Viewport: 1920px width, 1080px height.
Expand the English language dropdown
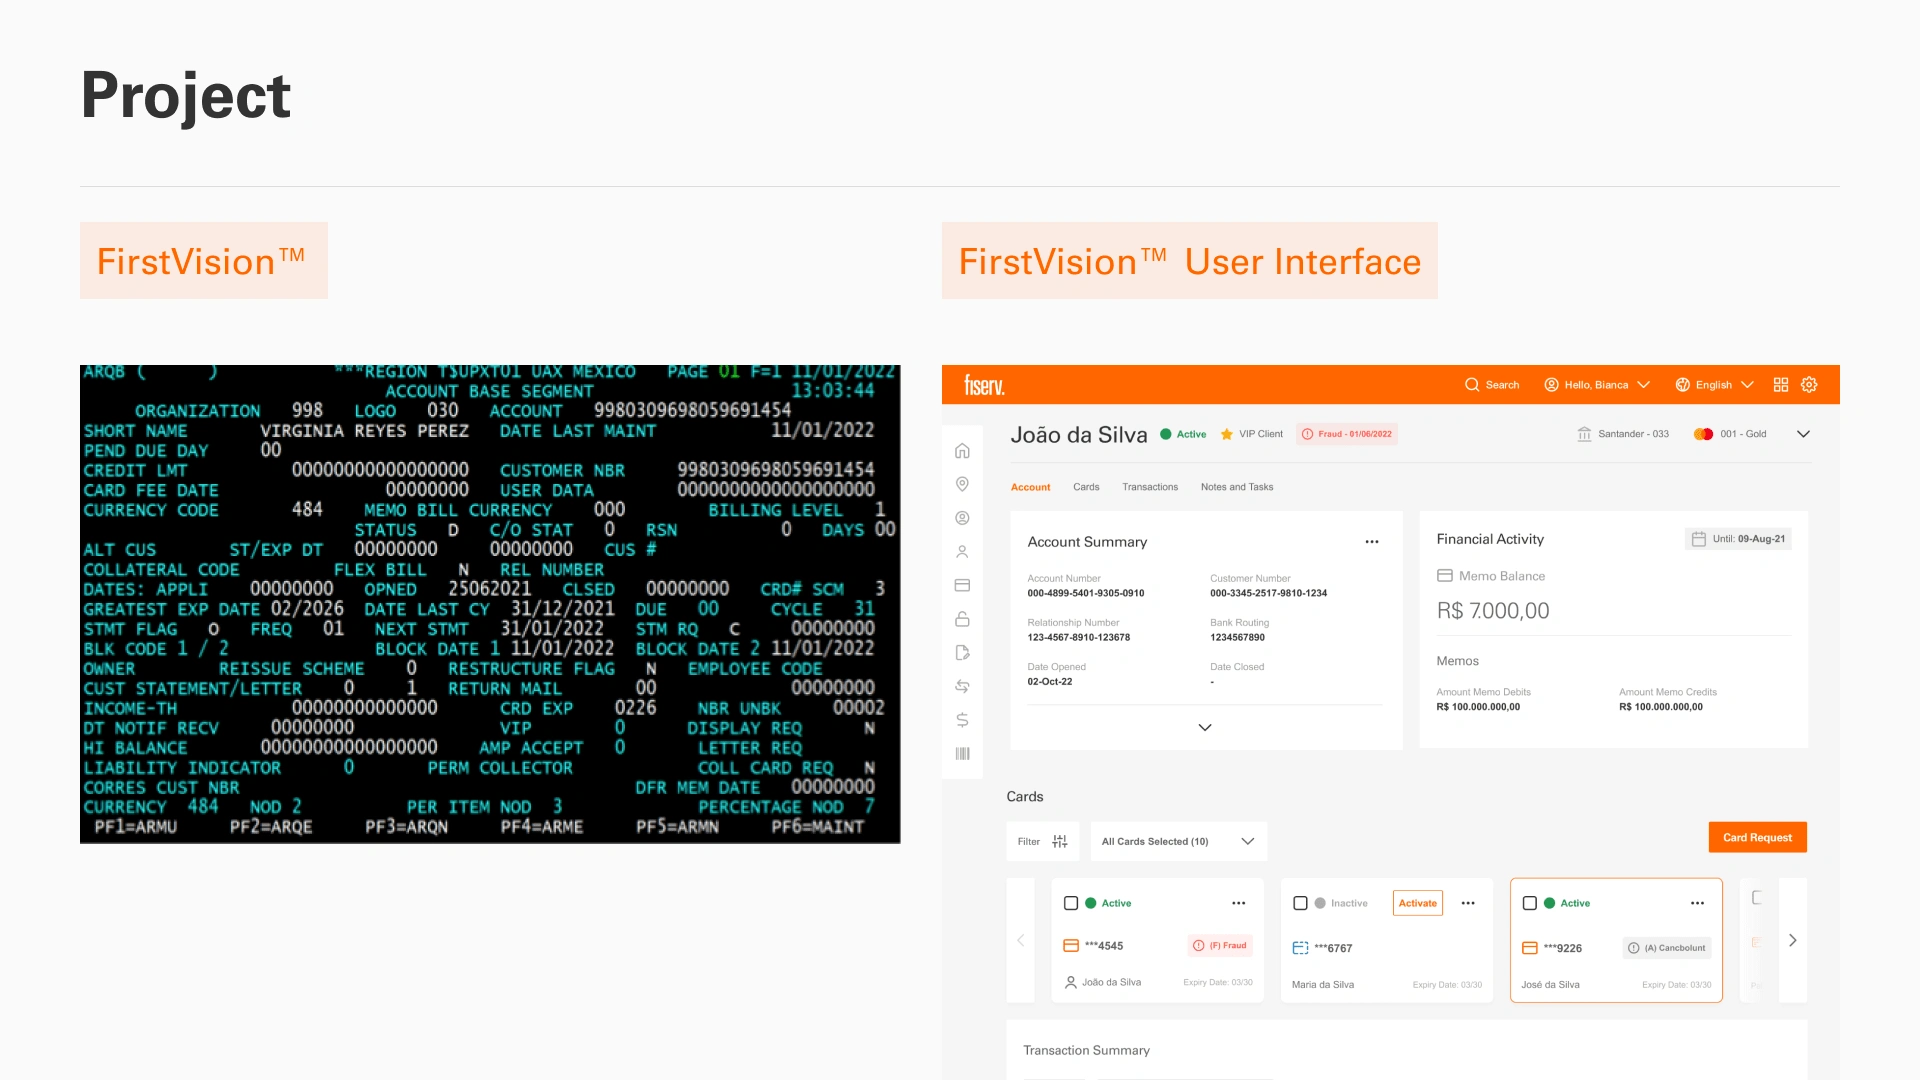[1715, 385]
